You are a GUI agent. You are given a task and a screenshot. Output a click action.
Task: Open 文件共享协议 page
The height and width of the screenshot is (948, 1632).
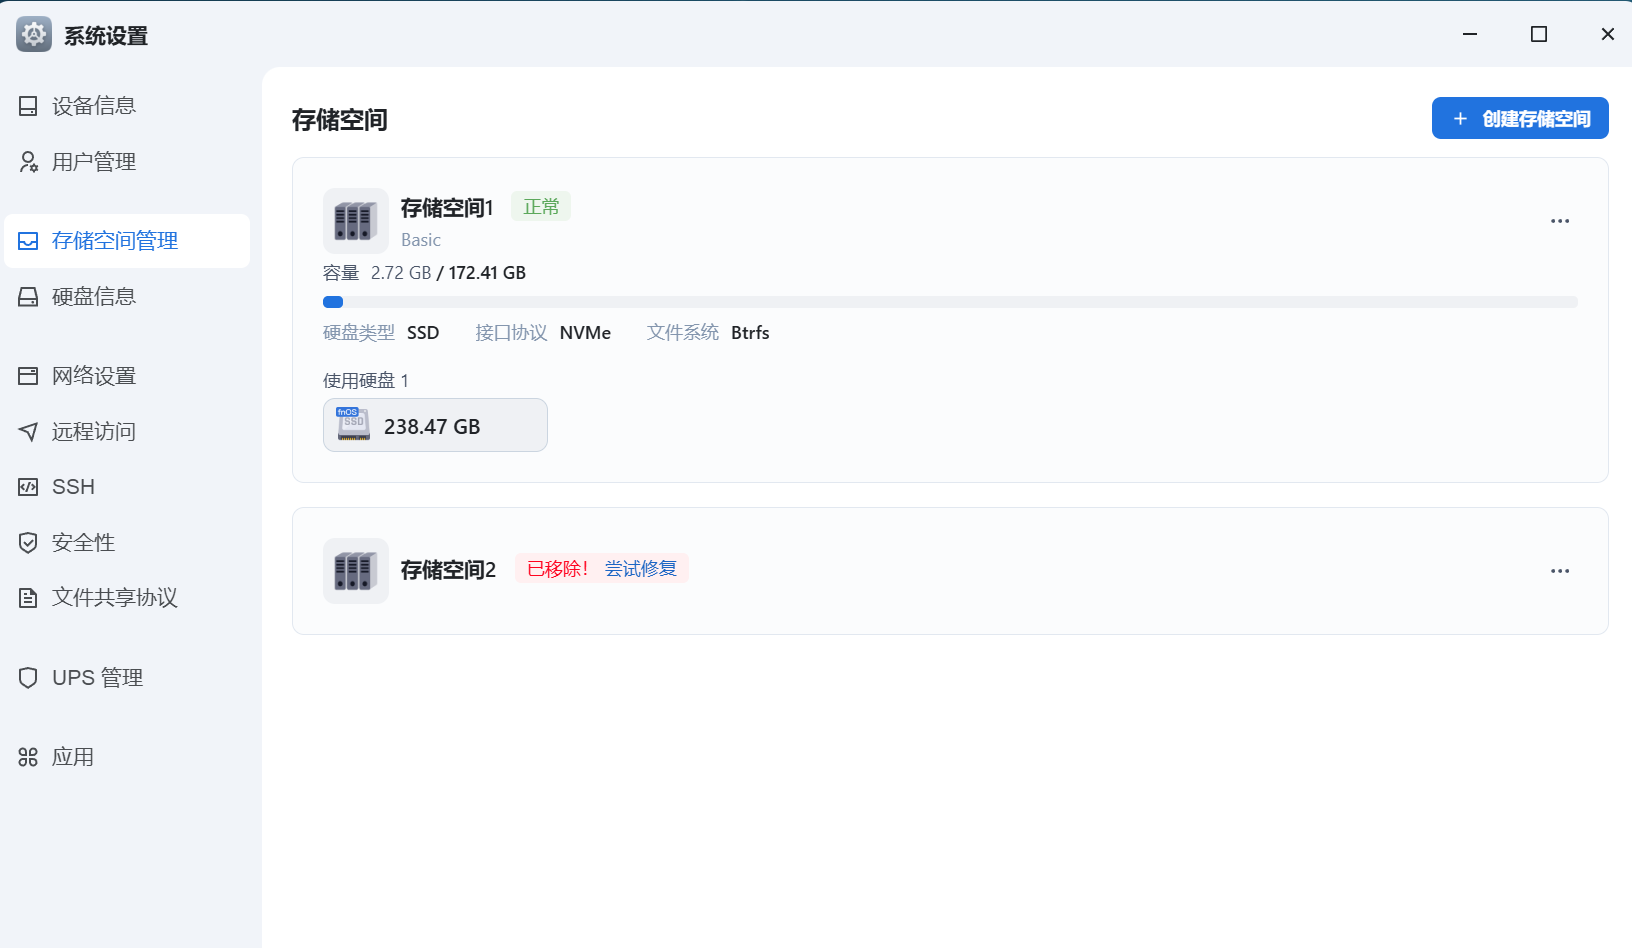[x=127, y=598]
